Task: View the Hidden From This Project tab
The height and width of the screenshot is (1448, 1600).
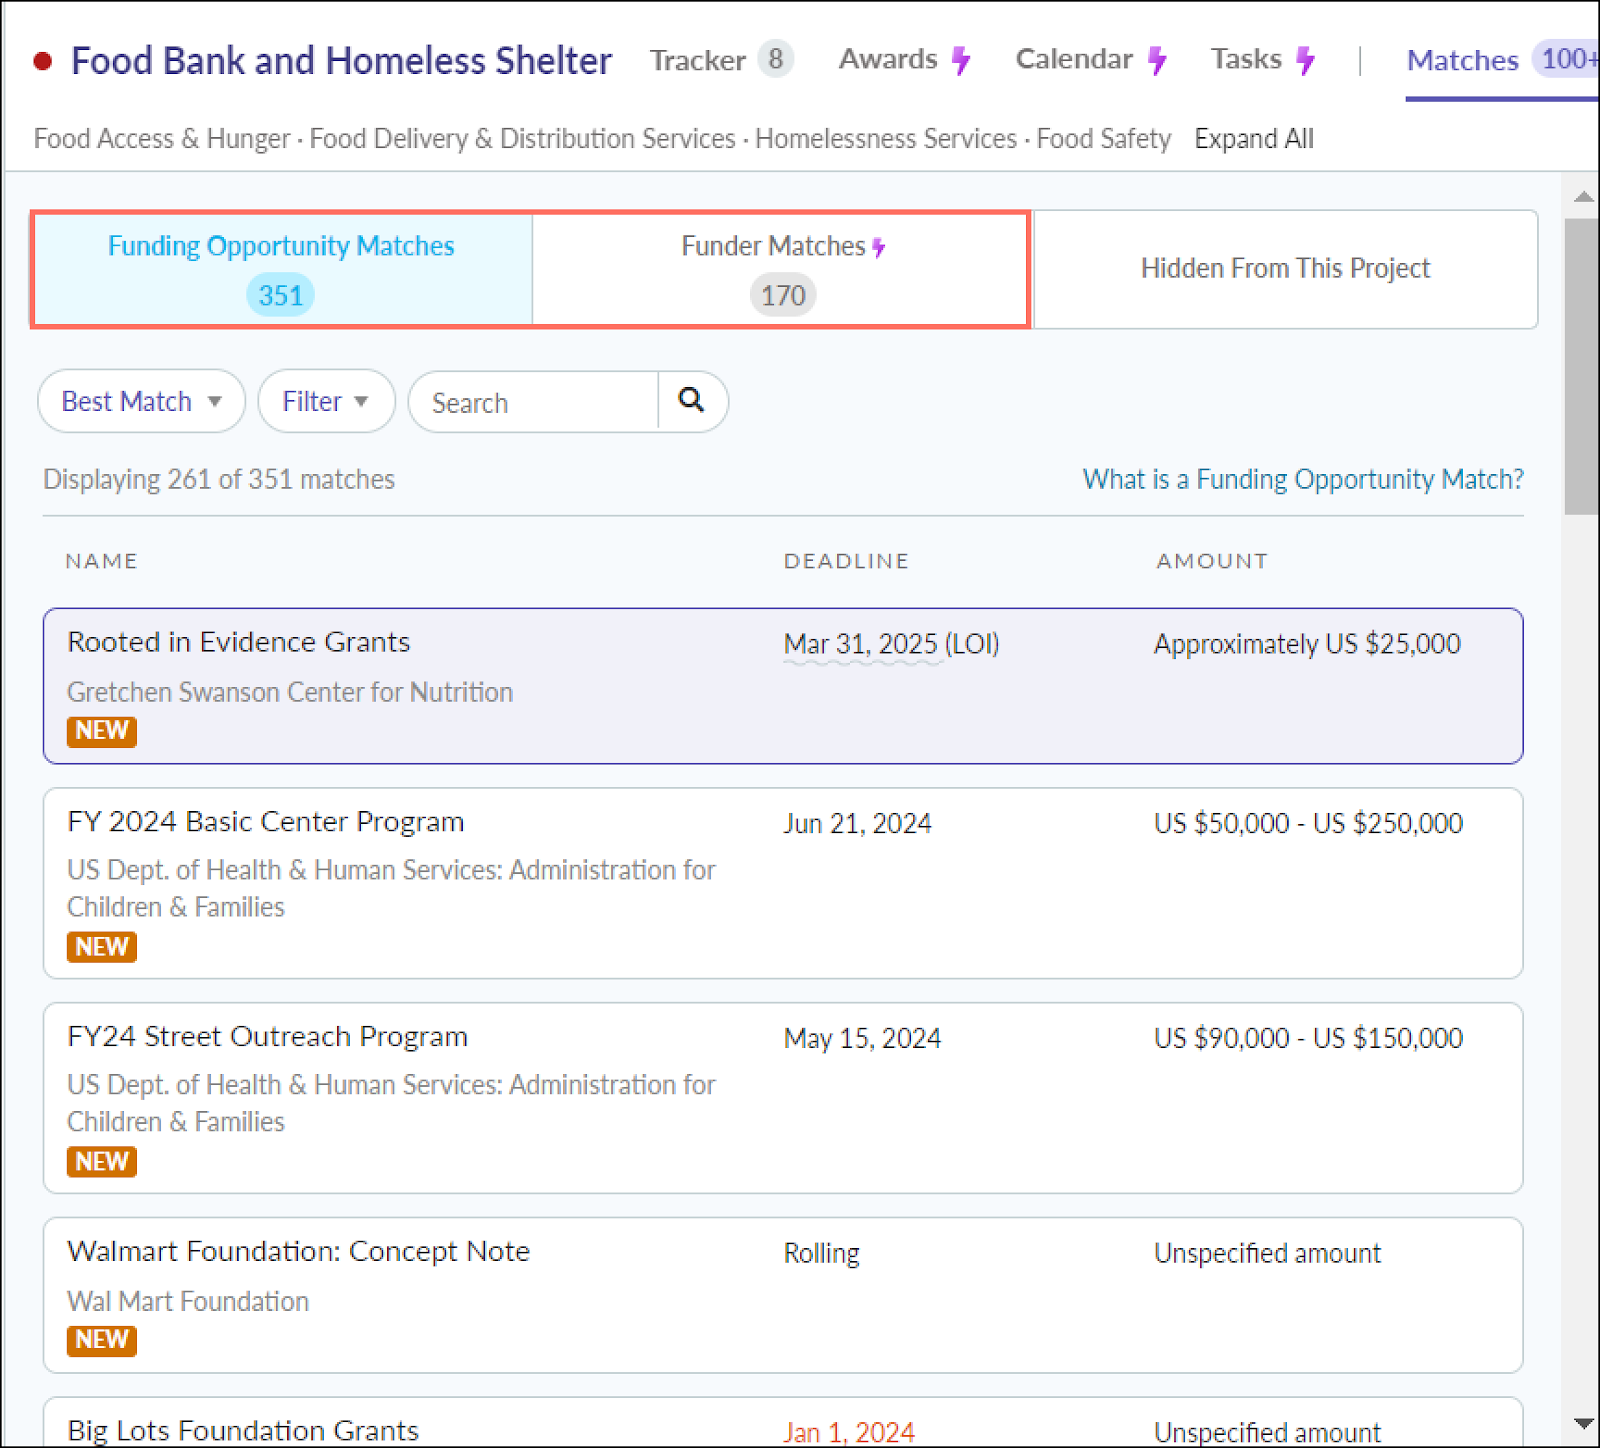Action: click(x=1285, y=269)
